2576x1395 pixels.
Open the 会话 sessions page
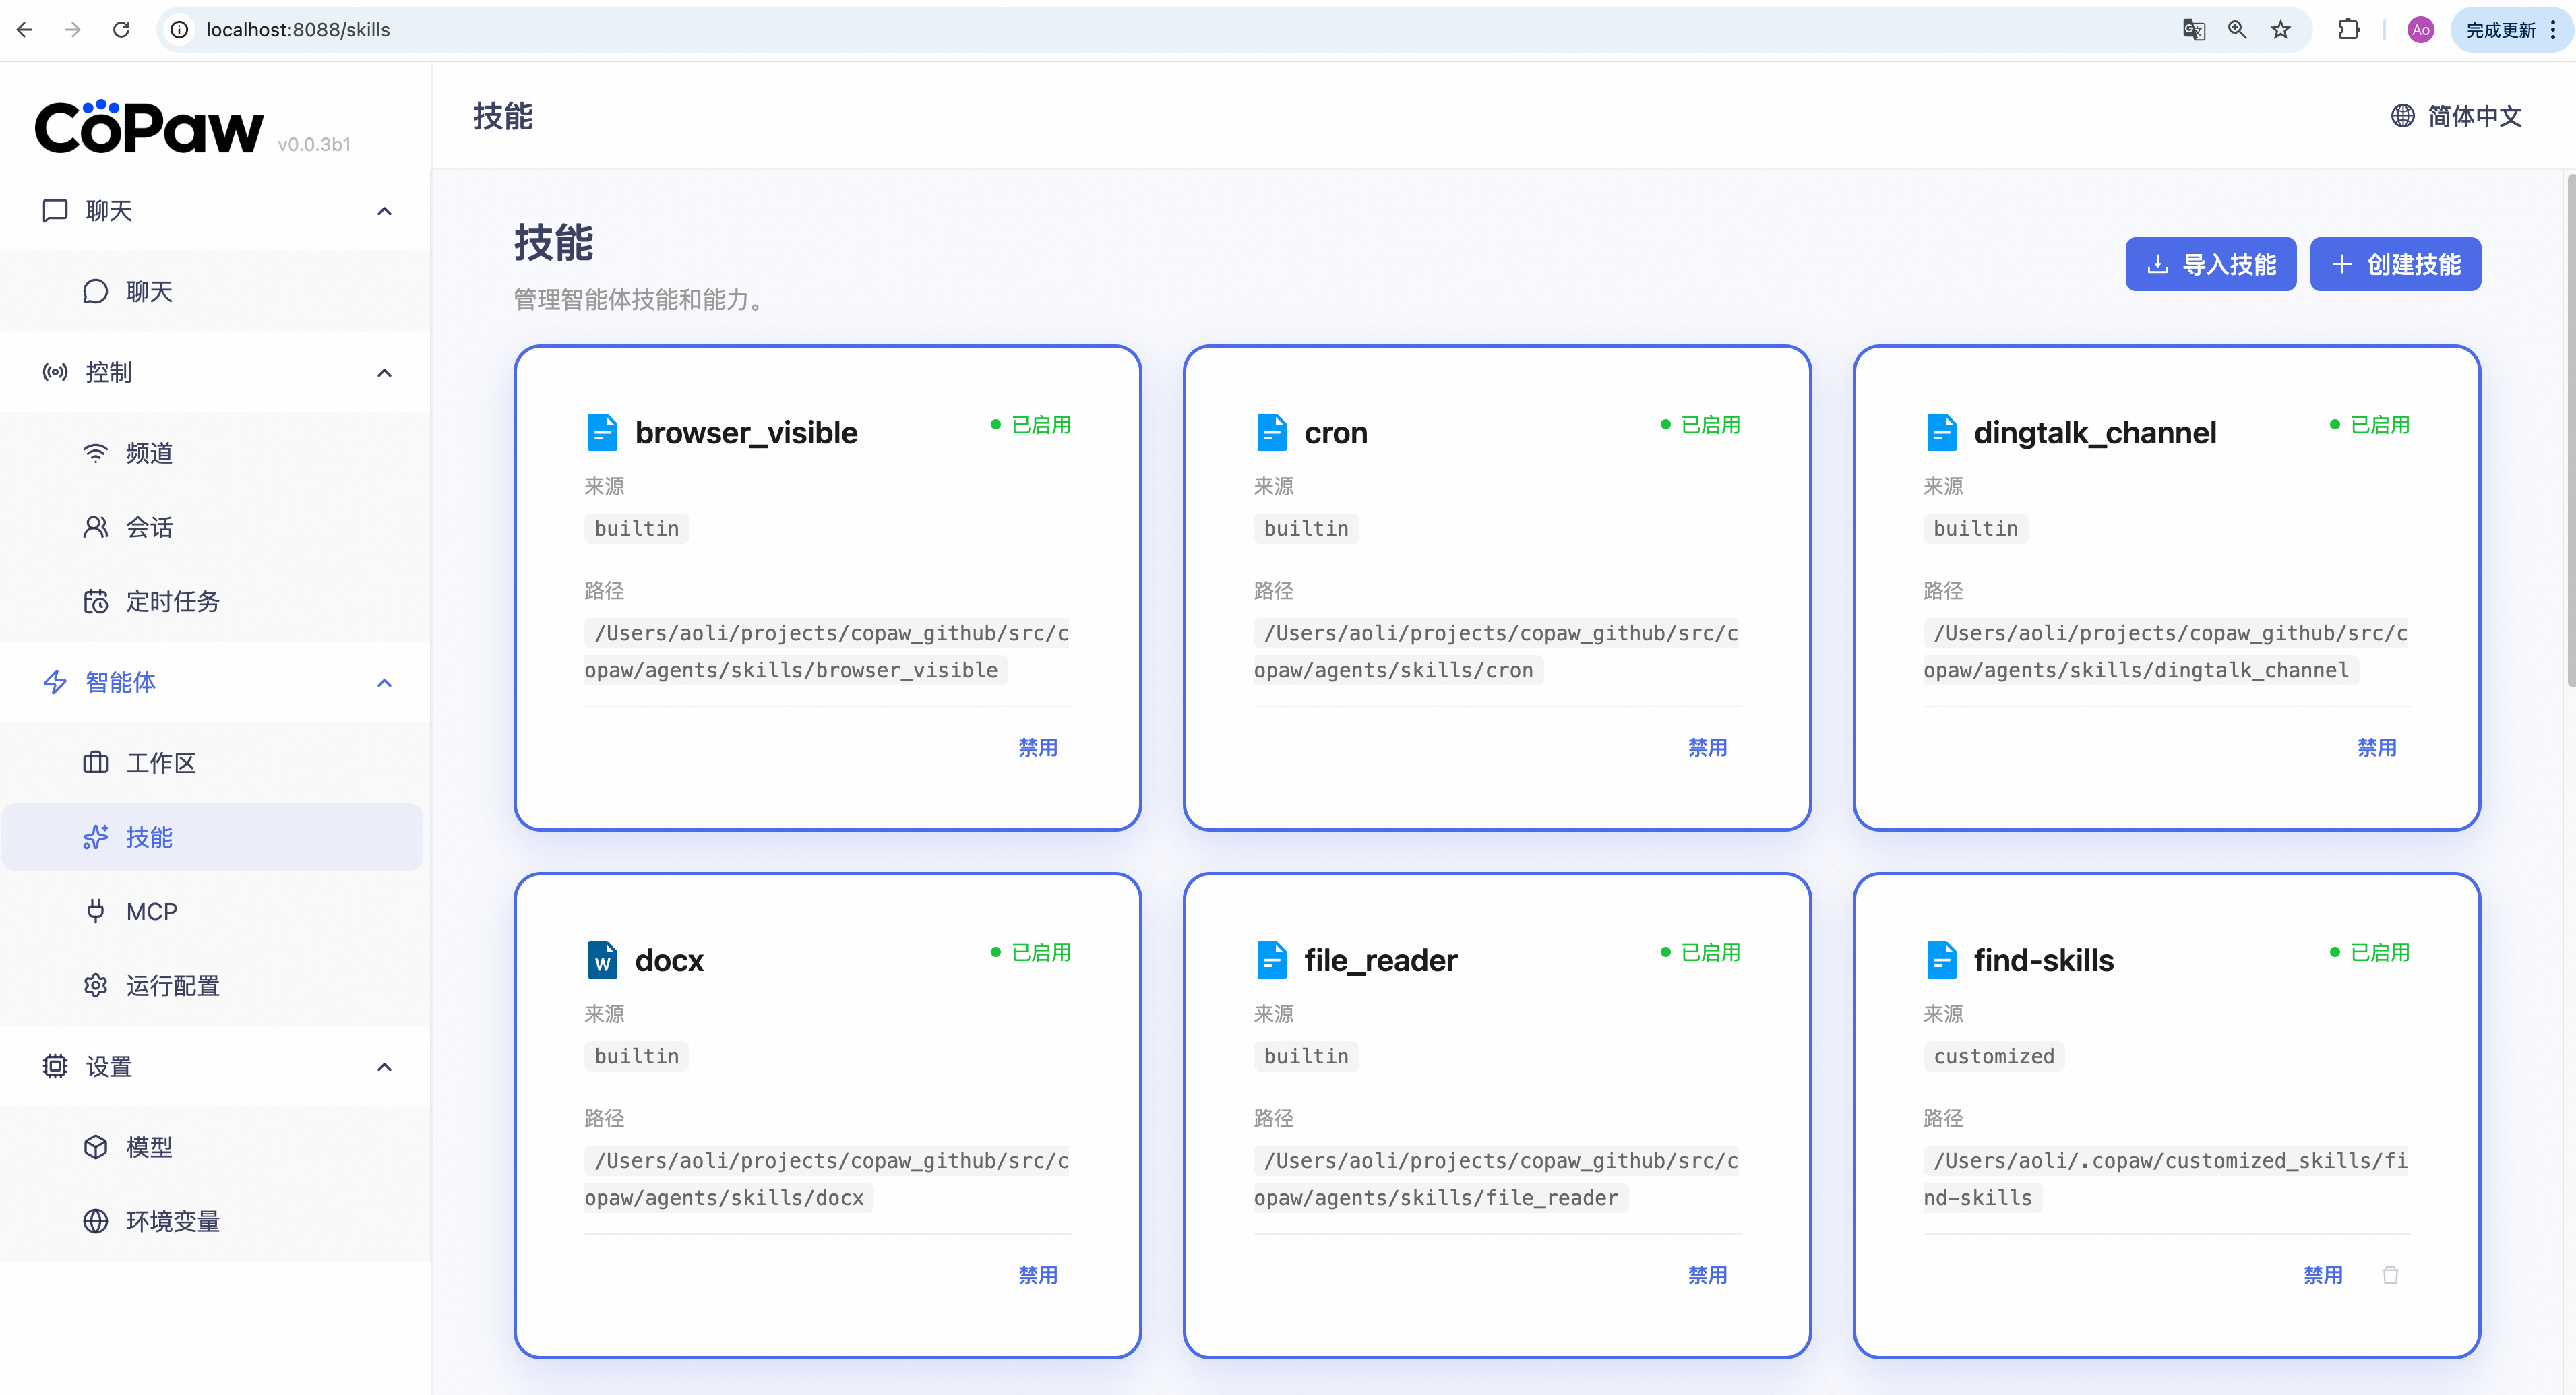[x=213, y=527]
